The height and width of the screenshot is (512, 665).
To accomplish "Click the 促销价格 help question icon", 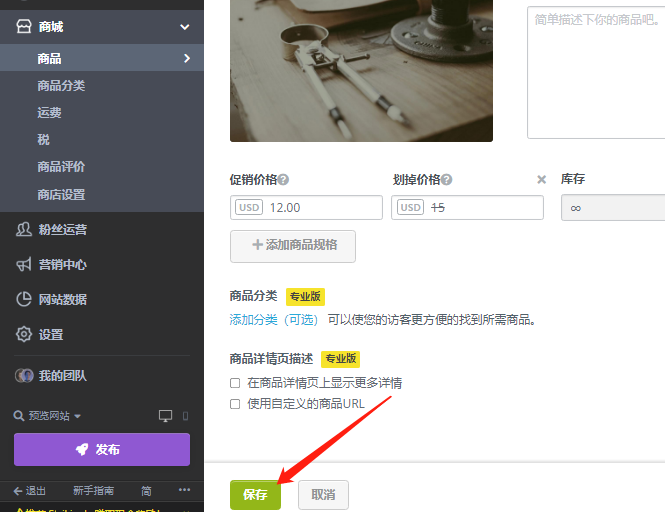I will coord(283,180).
